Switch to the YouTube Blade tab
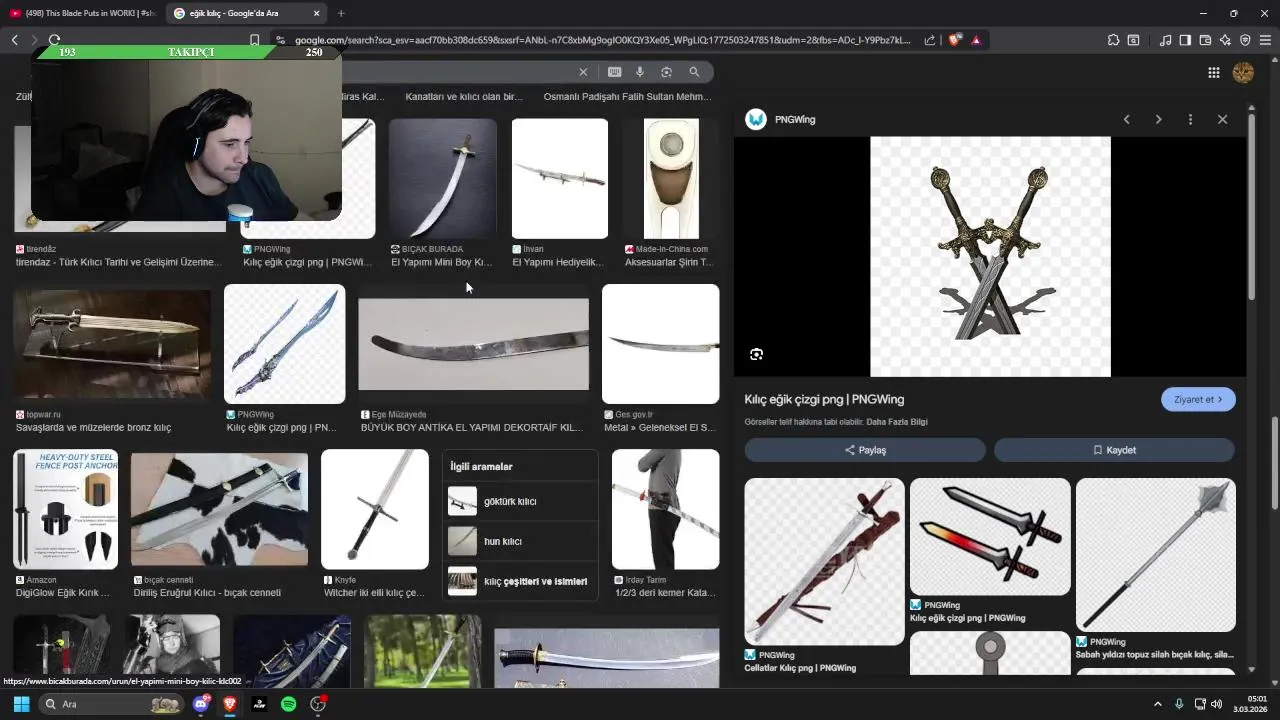Screen dimensions: 1280x720 (82, 13)
